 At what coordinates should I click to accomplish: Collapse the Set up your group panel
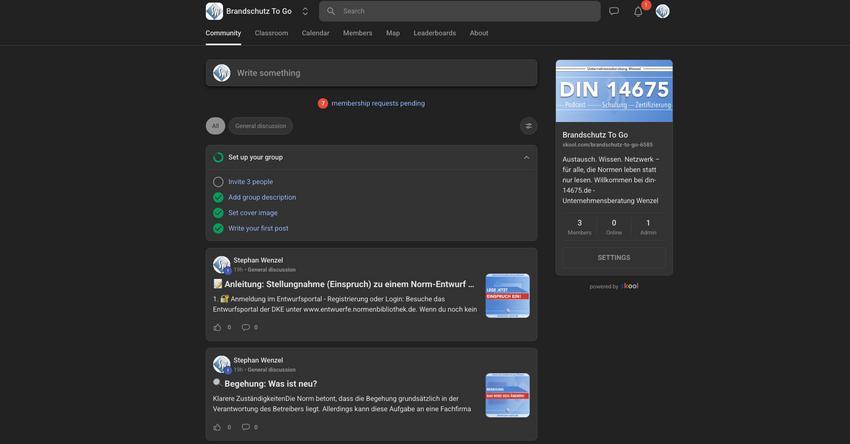point(526,158)
